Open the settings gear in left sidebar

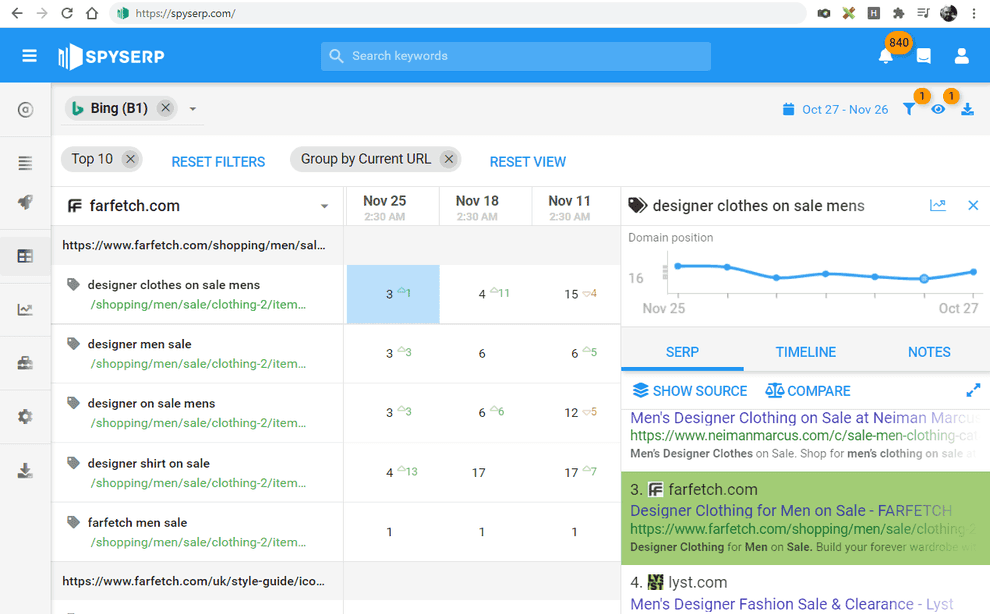click(25, 417)
